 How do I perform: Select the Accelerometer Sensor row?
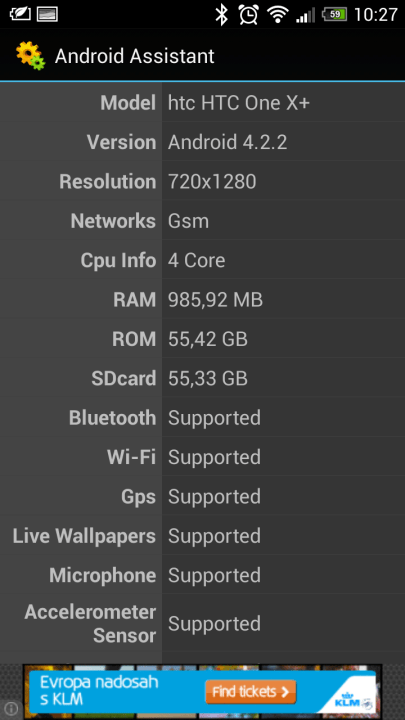pos(202,624)
